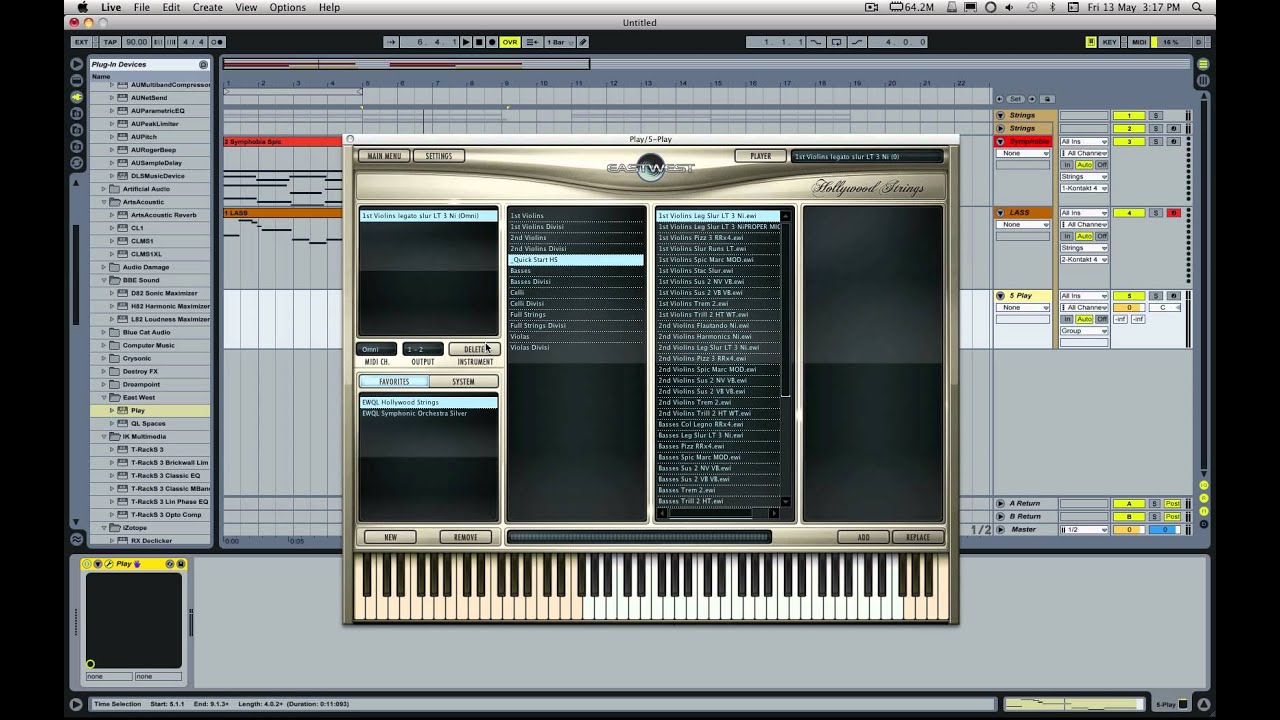Open the 2-Kontakt 4 output dropdown
This screenshot has height=720, width=1280.
tap(1084, 259)
